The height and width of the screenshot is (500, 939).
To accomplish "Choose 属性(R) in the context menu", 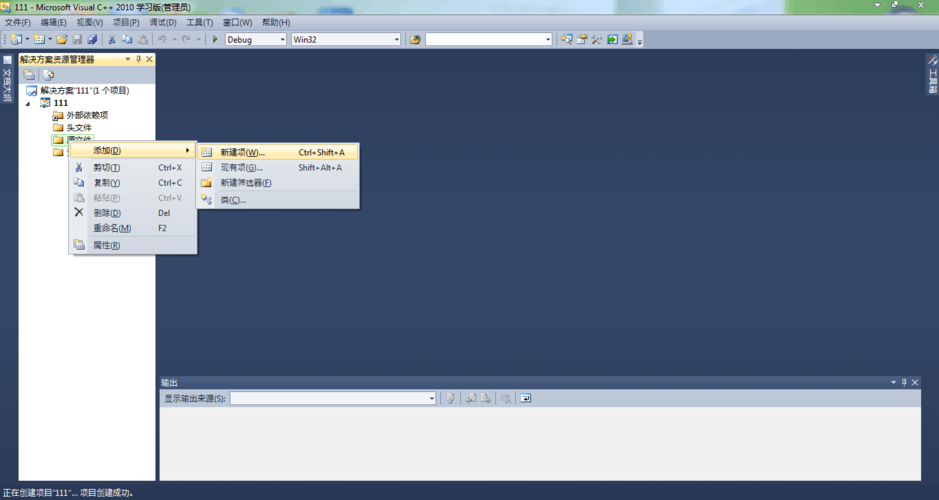I will pos(133,245).
